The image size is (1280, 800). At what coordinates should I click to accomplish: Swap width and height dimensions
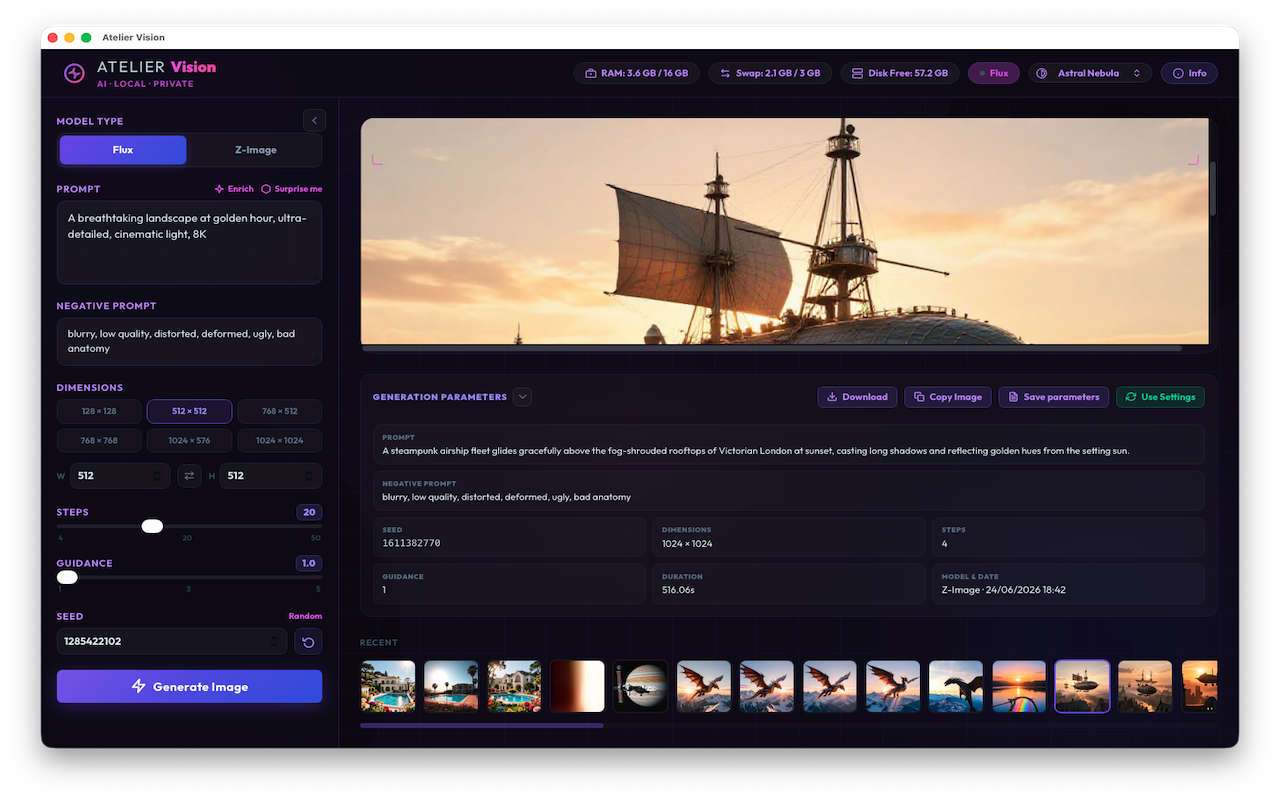[x=190, y=476]
